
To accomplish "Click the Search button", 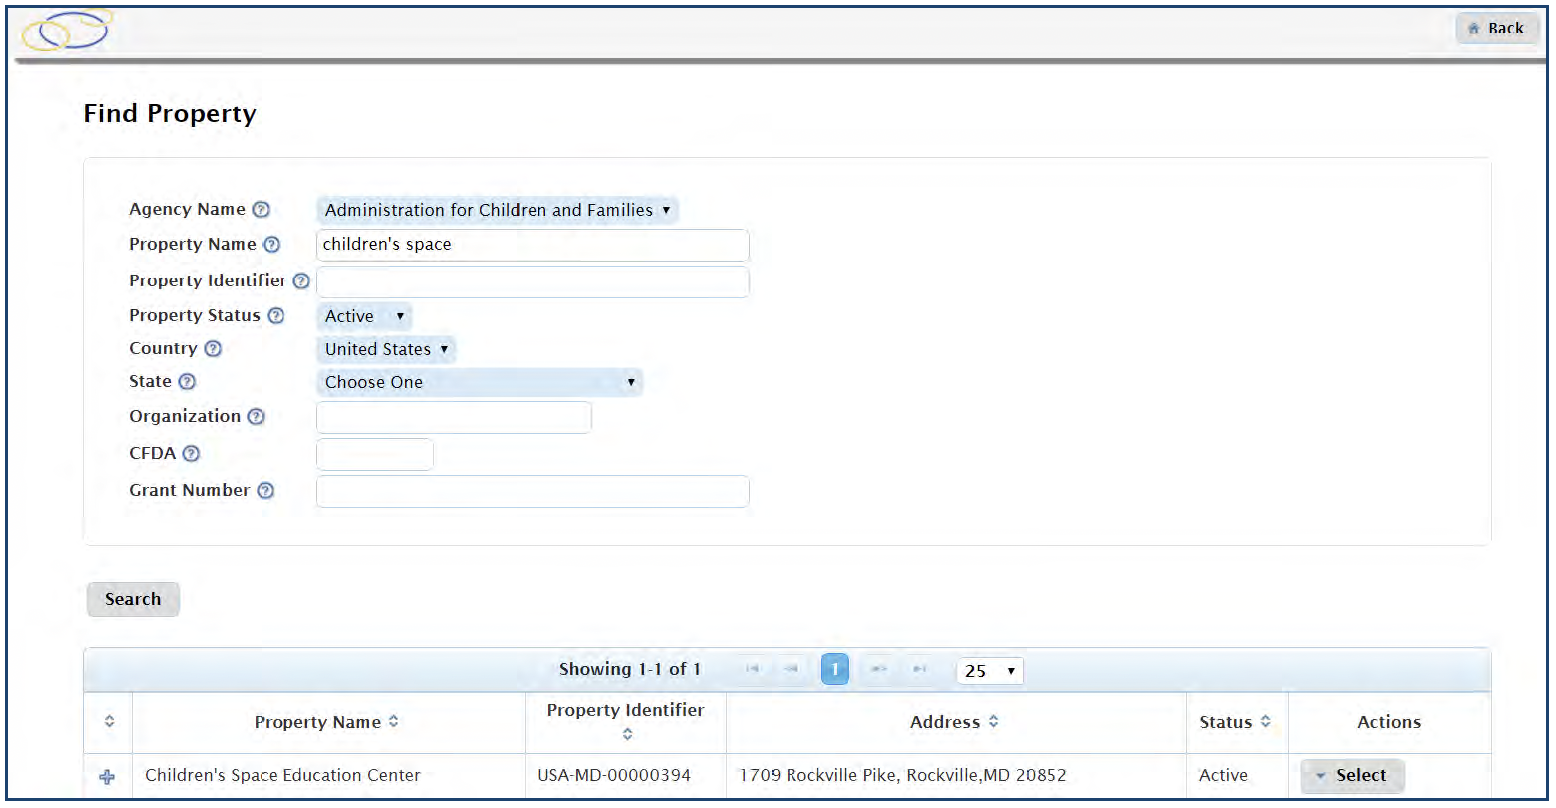I will [x=133, y=600].
